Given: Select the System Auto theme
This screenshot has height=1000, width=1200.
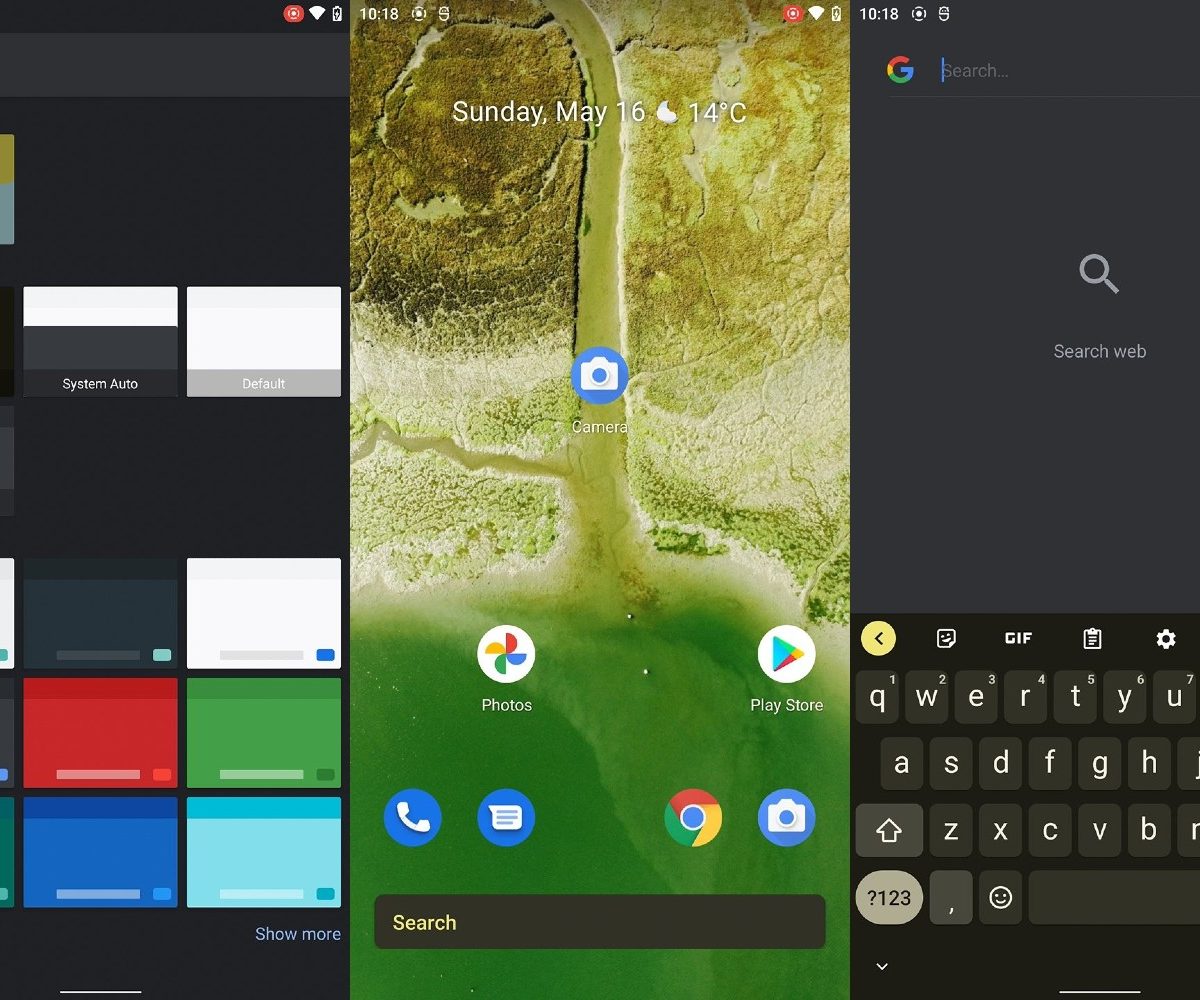Looking at the screenshot, I should pos(100,342).
